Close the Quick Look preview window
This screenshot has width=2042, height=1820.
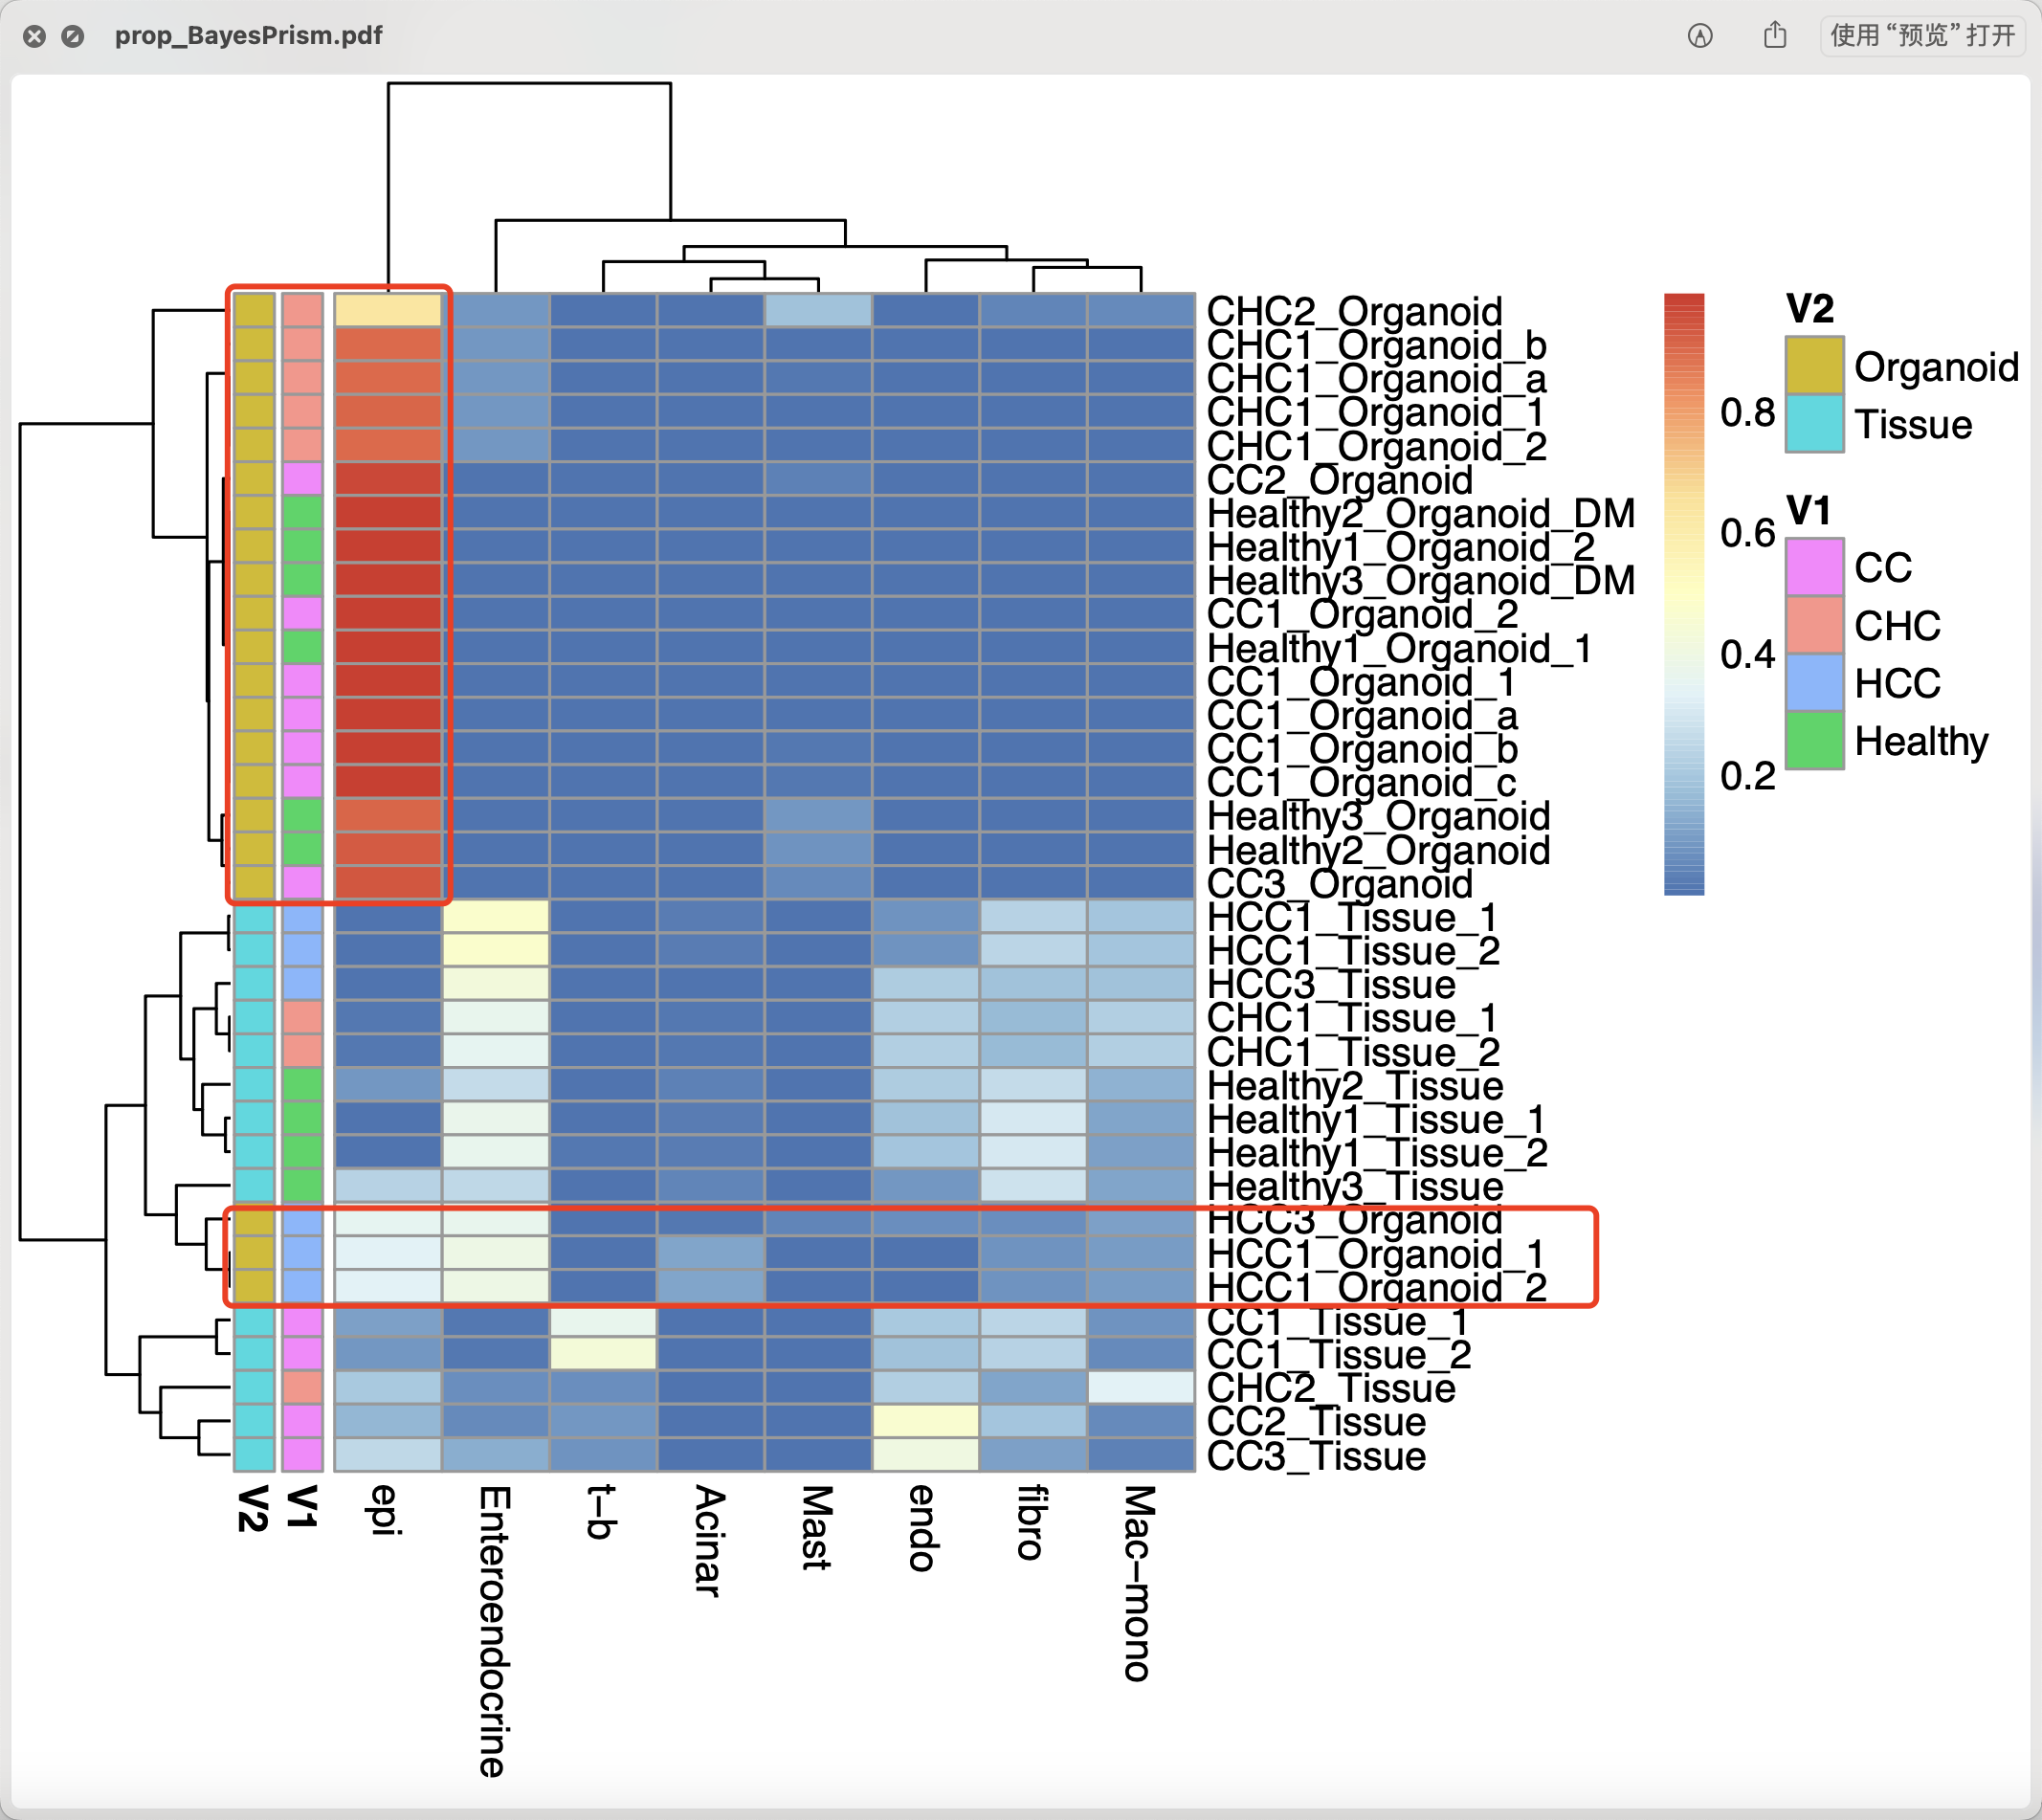pyautogui.click(x=34, y=37)
